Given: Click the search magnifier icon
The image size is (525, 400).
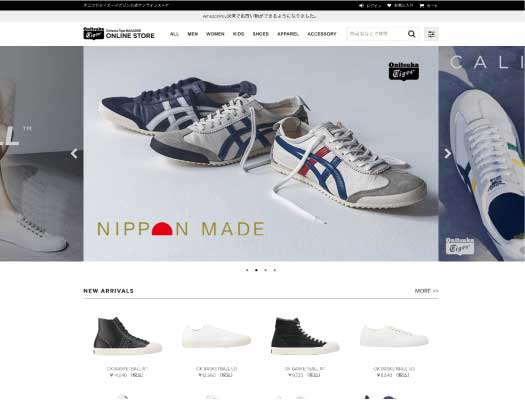Looking at the screenshot, I should pyautogui.click(x=411, y=34).
